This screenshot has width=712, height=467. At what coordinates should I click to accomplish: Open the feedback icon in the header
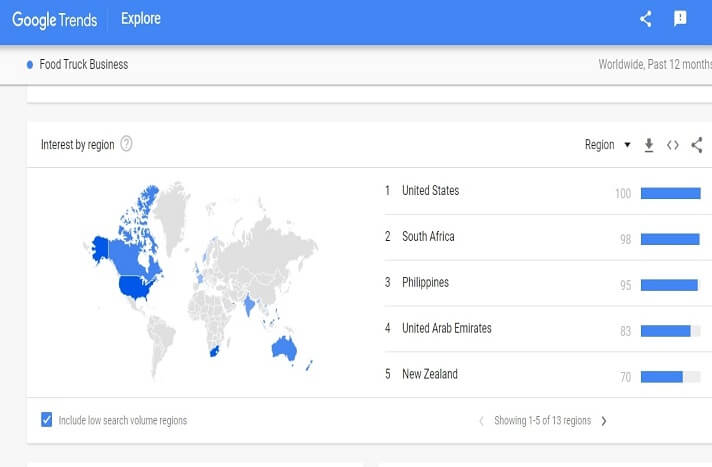pyautogui.click(x=680, y=18)
